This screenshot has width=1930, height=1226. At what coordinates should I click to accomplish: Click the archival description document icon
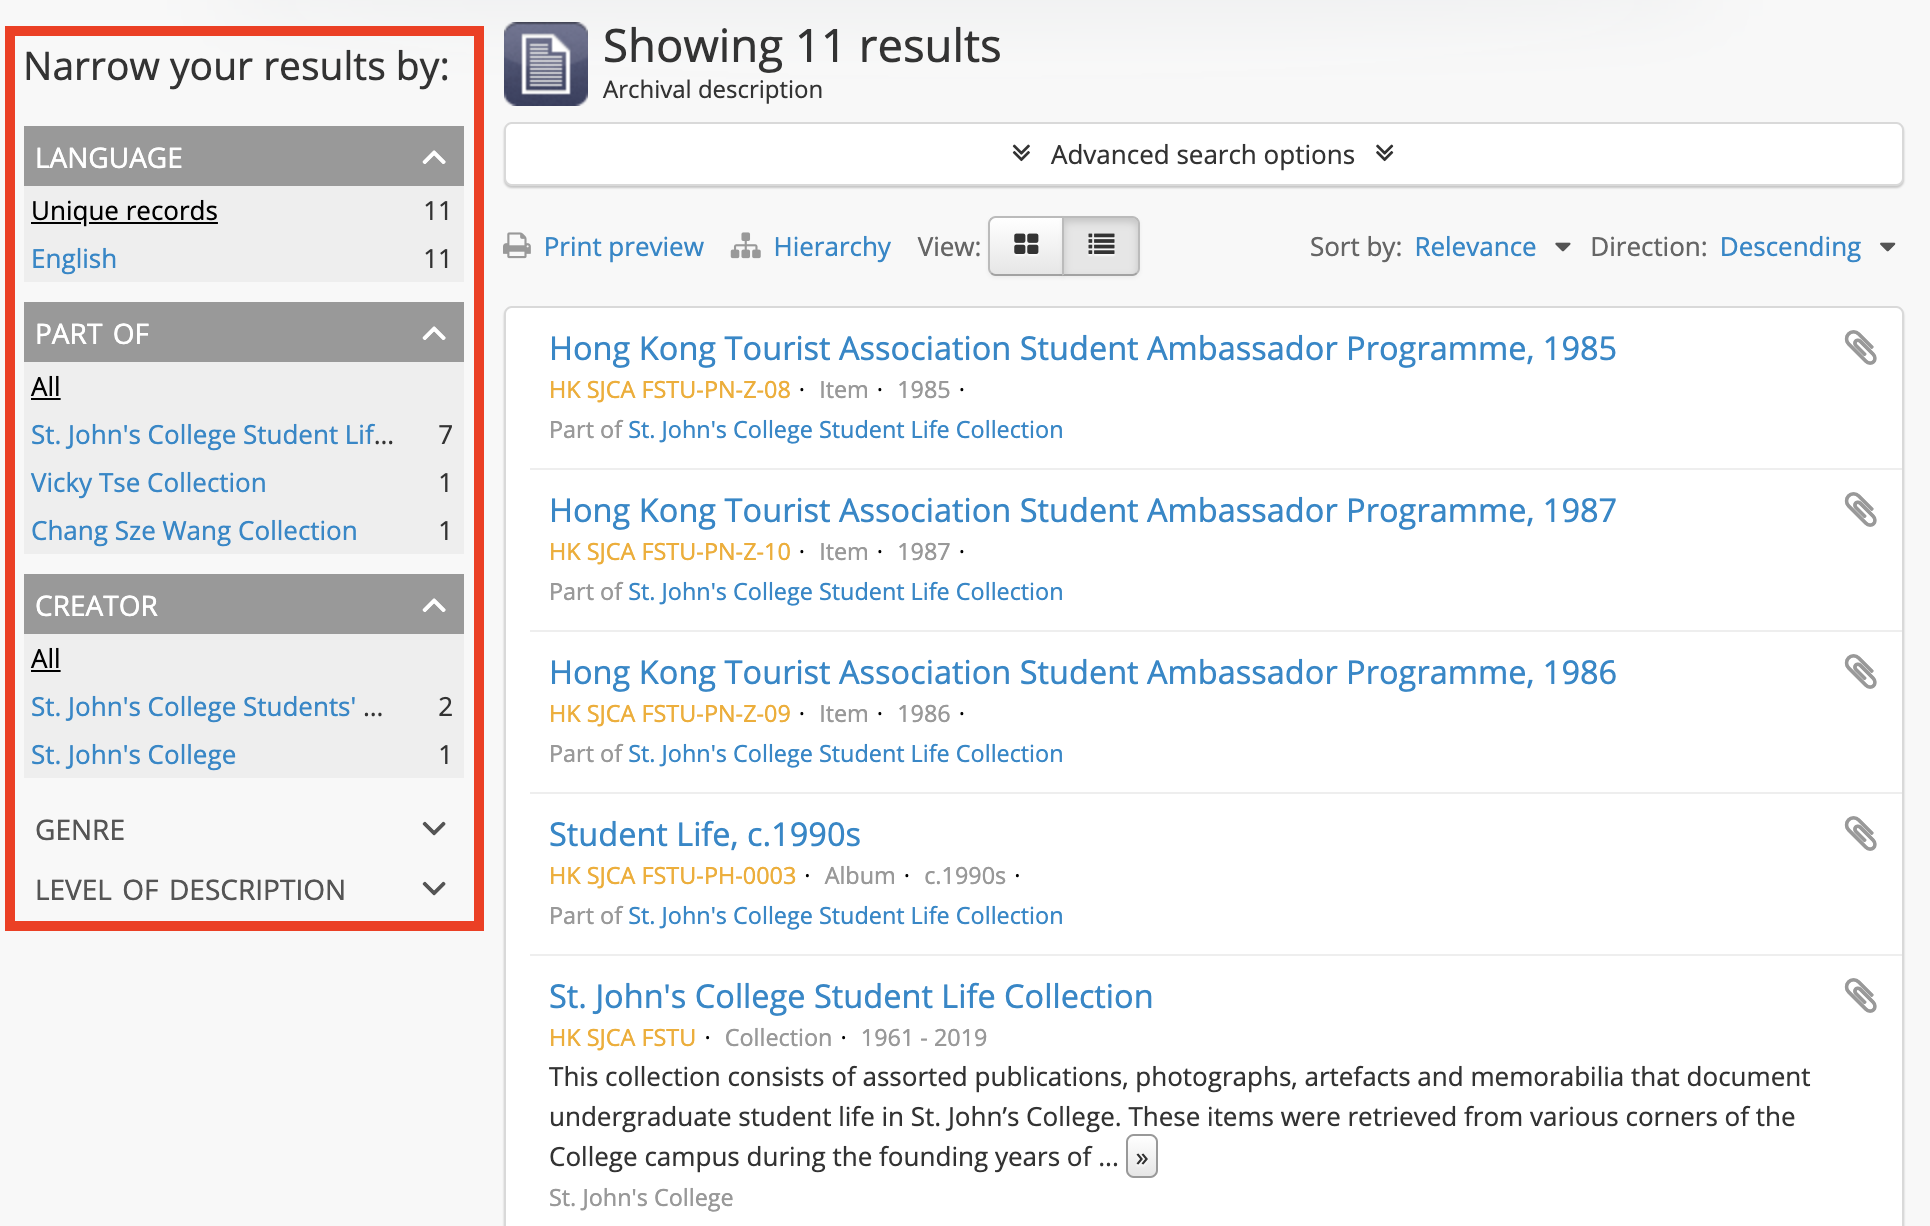(547, 65)
